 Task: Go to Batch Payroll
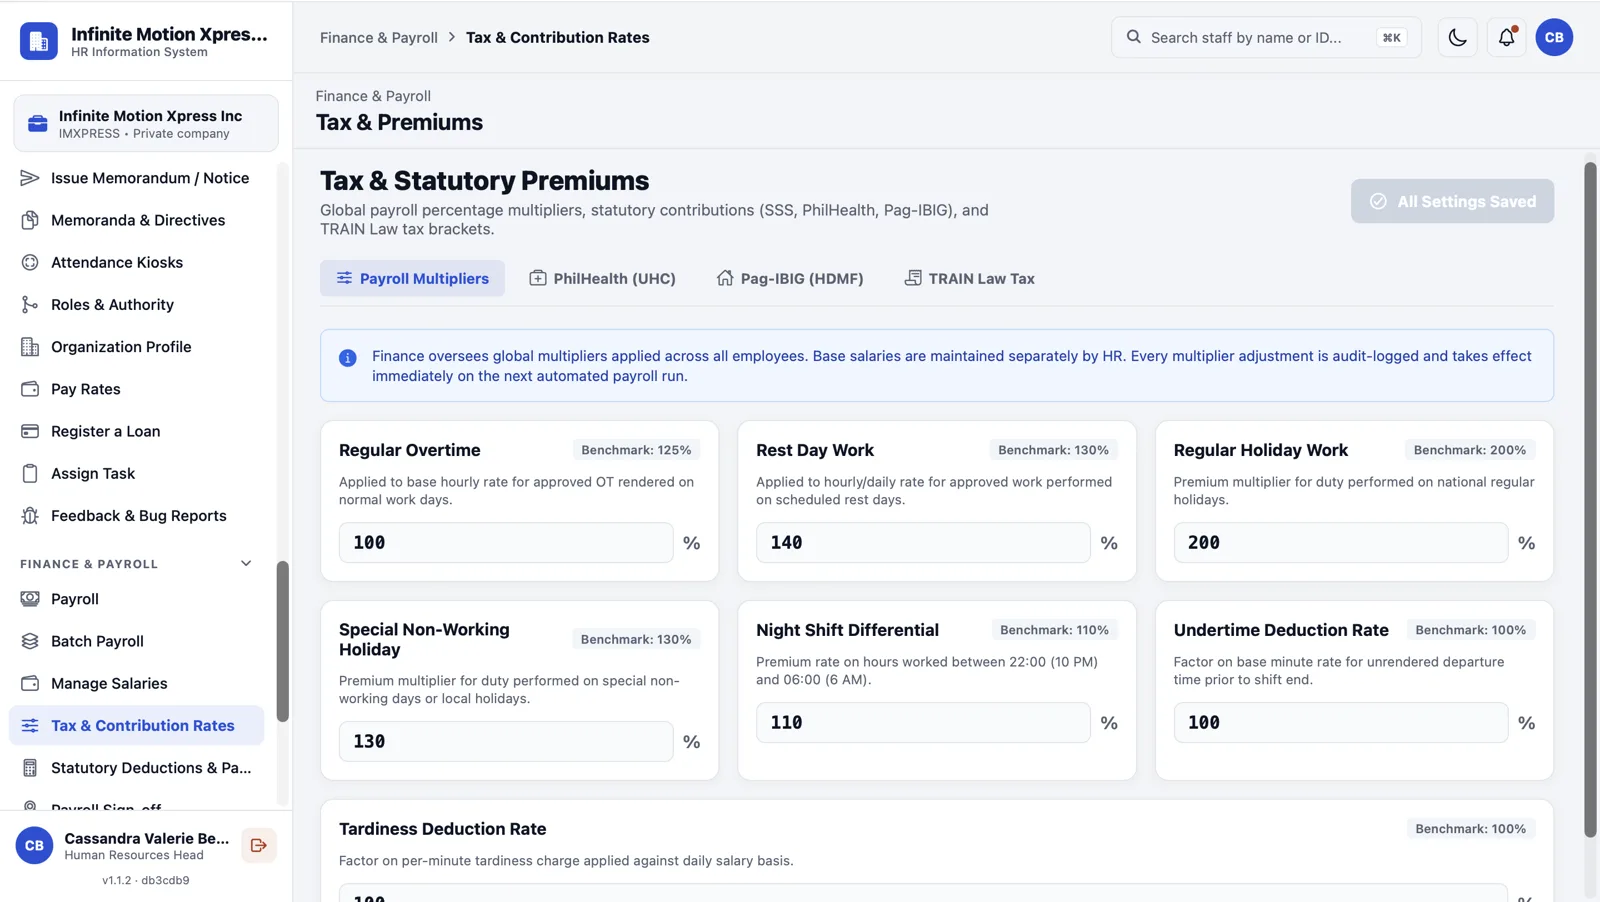click(x=137, y=641)
